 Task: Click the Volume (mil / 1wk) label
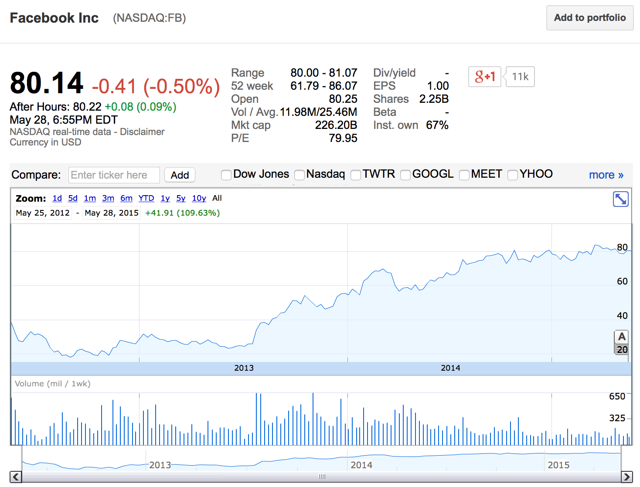coord(53,384)
